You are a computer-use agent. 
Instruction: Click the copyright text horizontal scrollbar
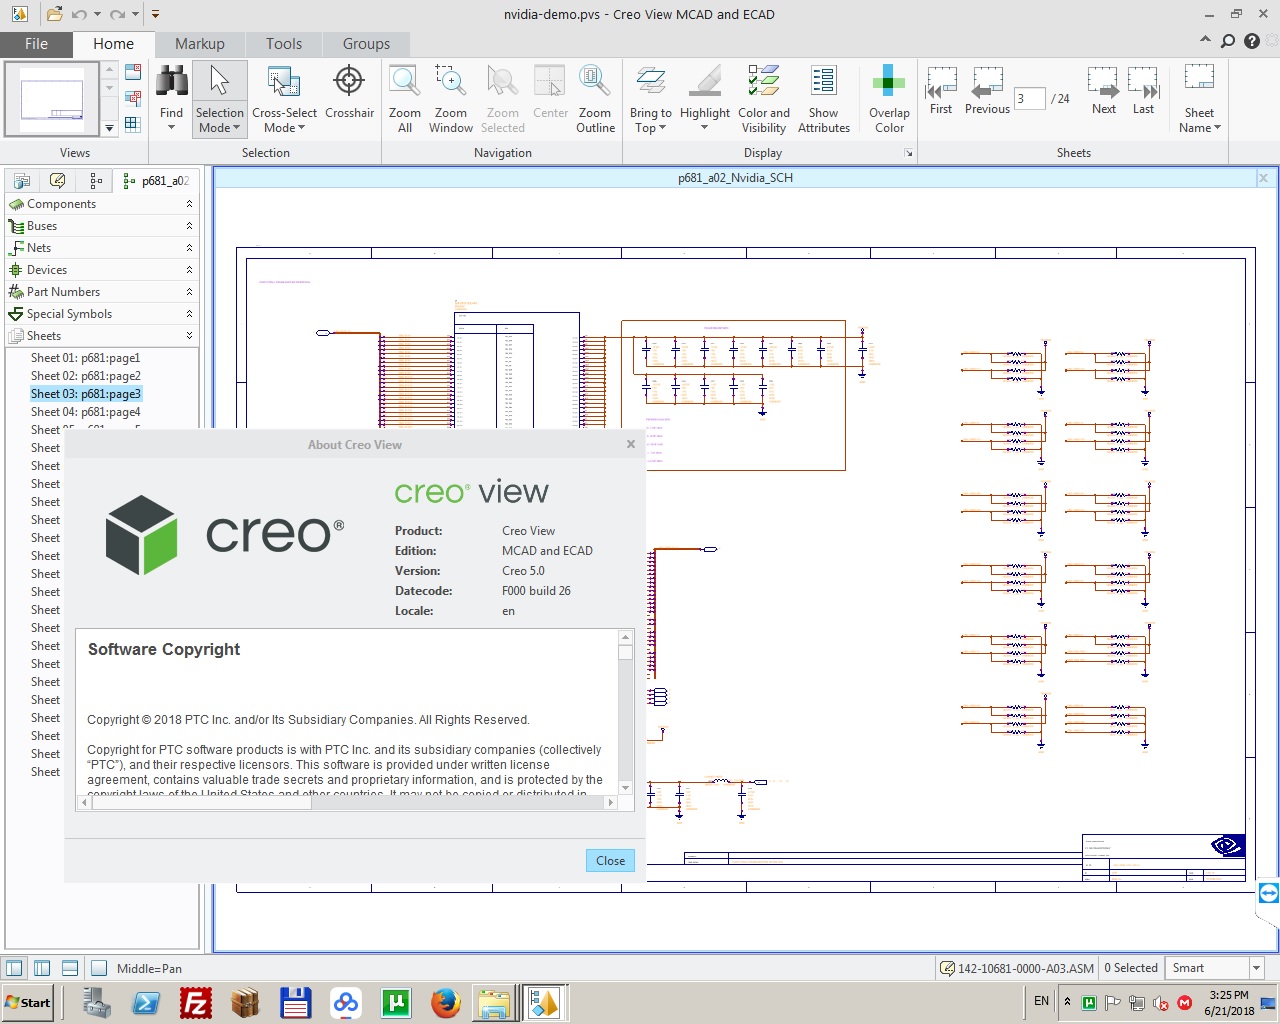(347, 802)
